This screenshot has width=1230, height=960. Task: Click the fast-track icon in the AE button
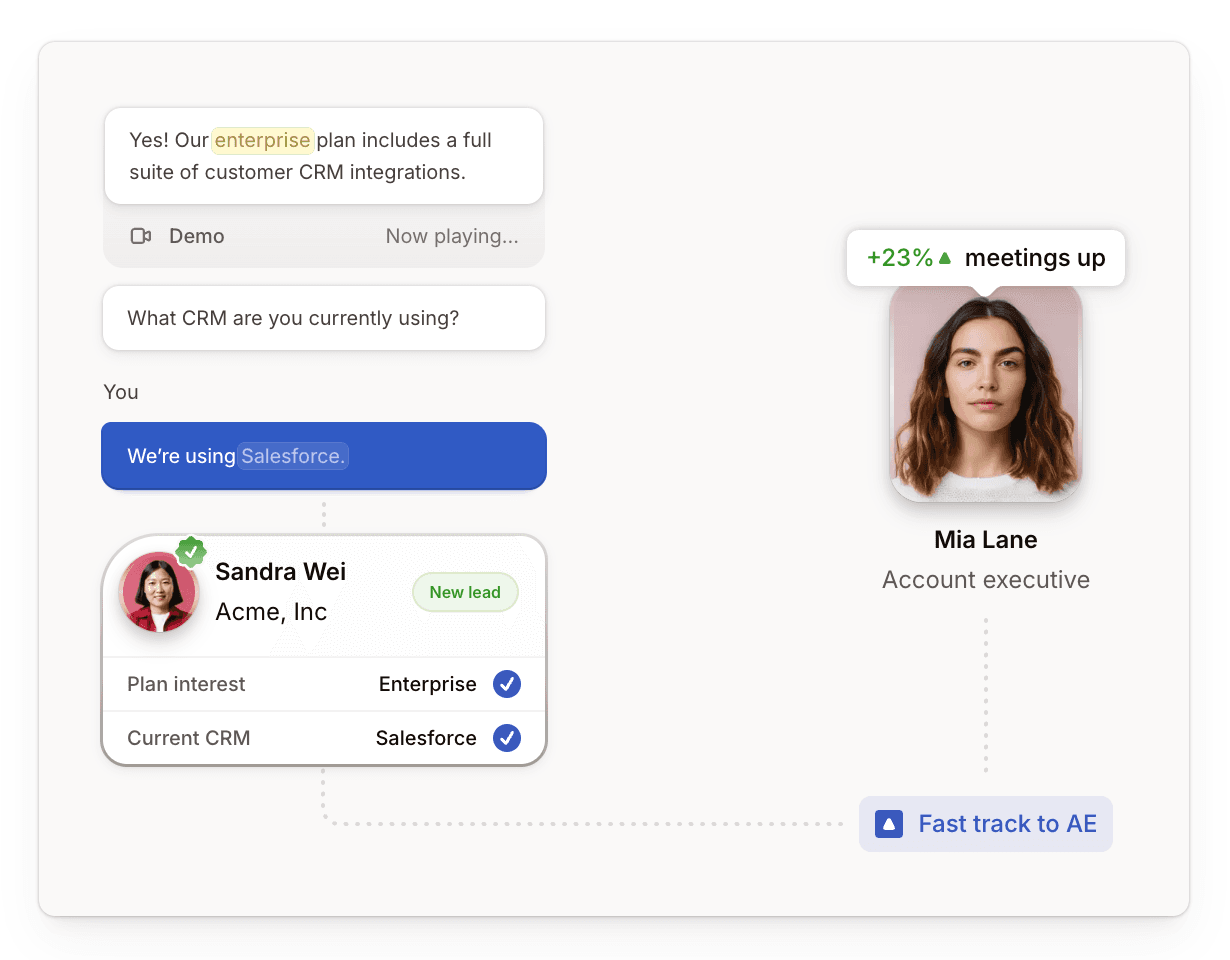tap(888, 823)
